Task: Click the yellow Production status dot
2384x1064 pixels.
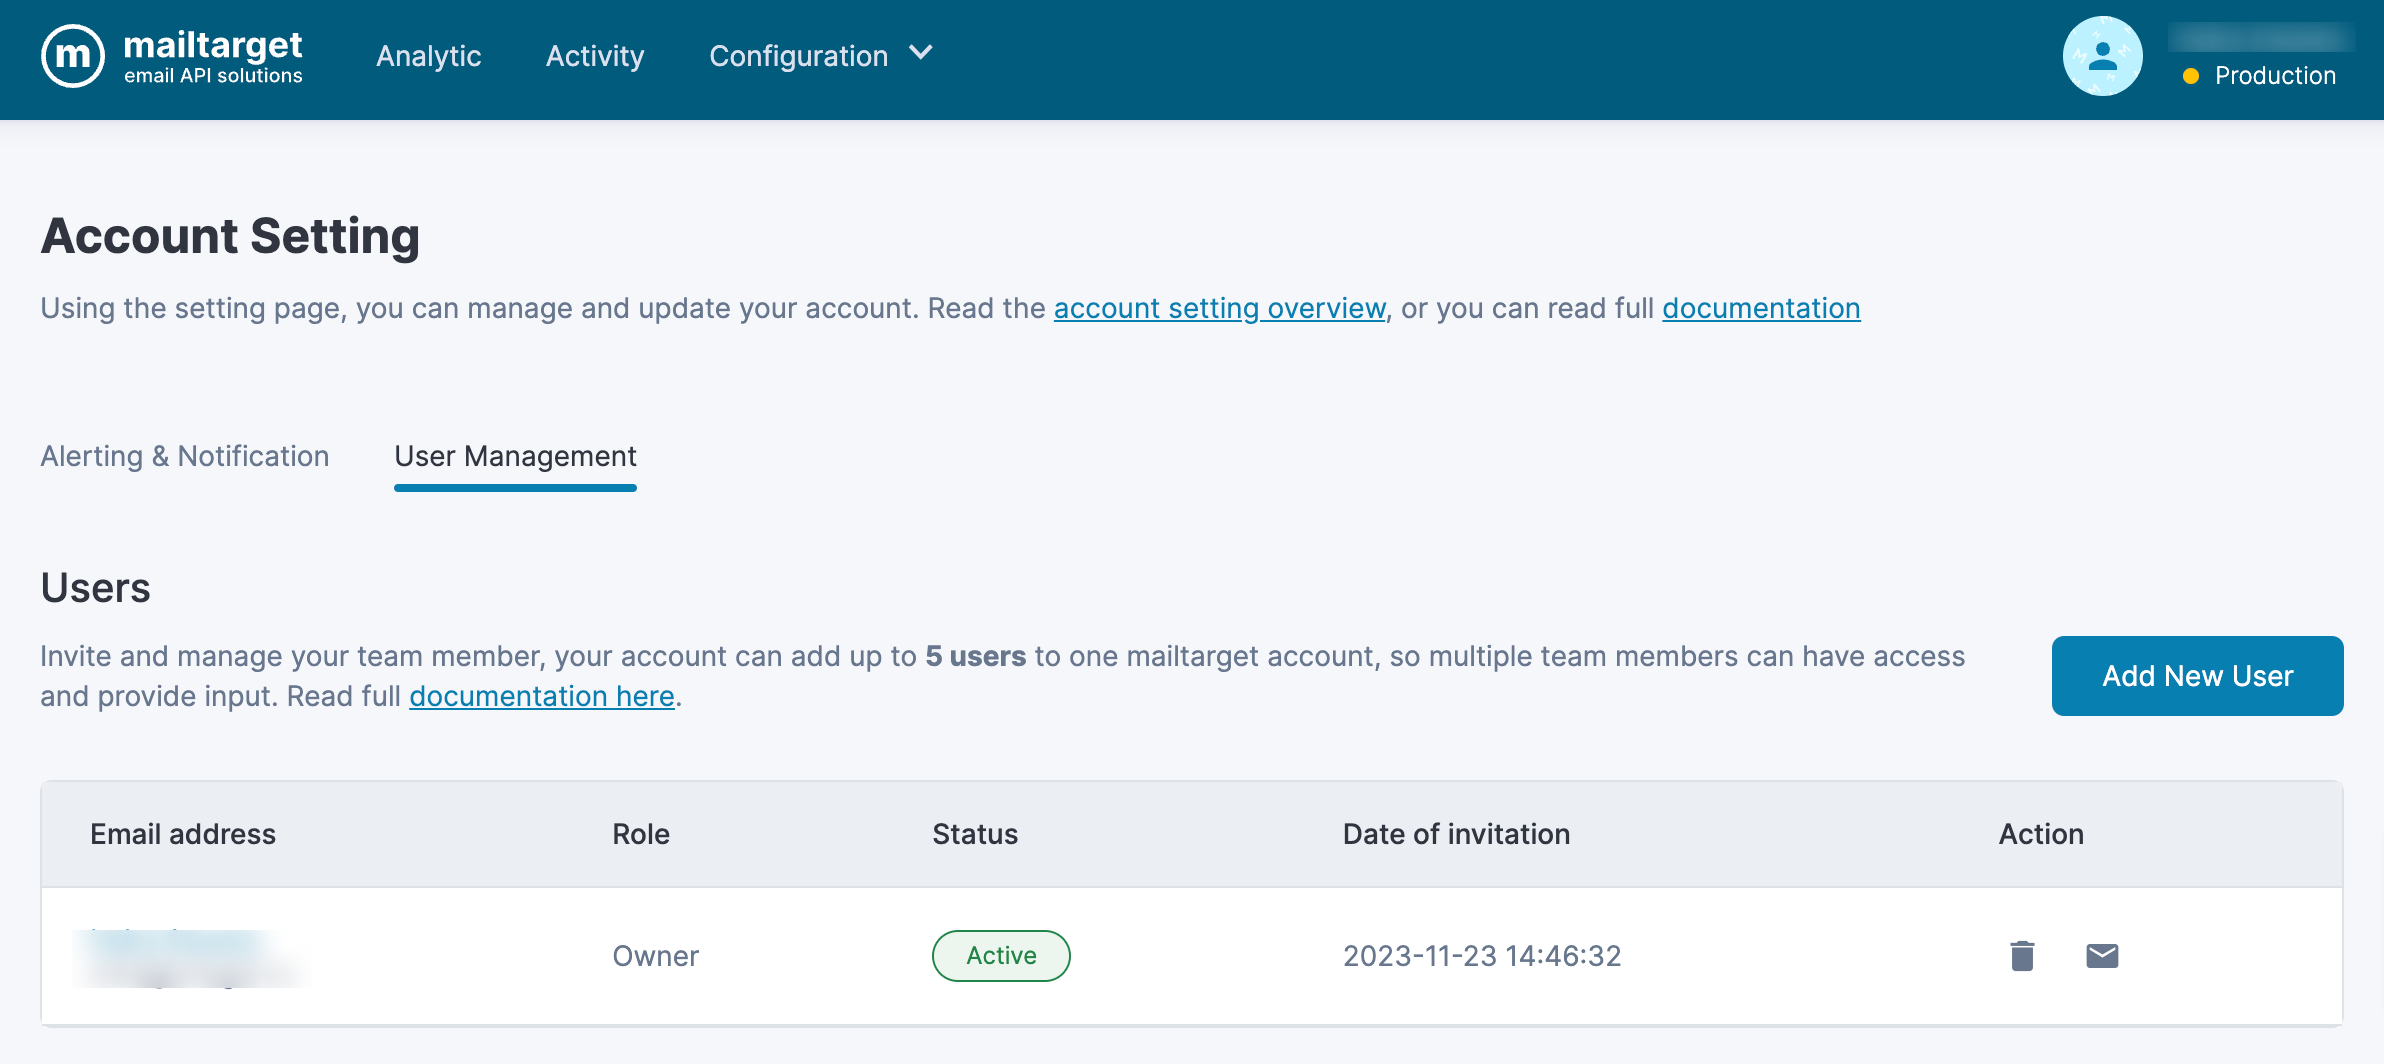Action: (2190, 76)
